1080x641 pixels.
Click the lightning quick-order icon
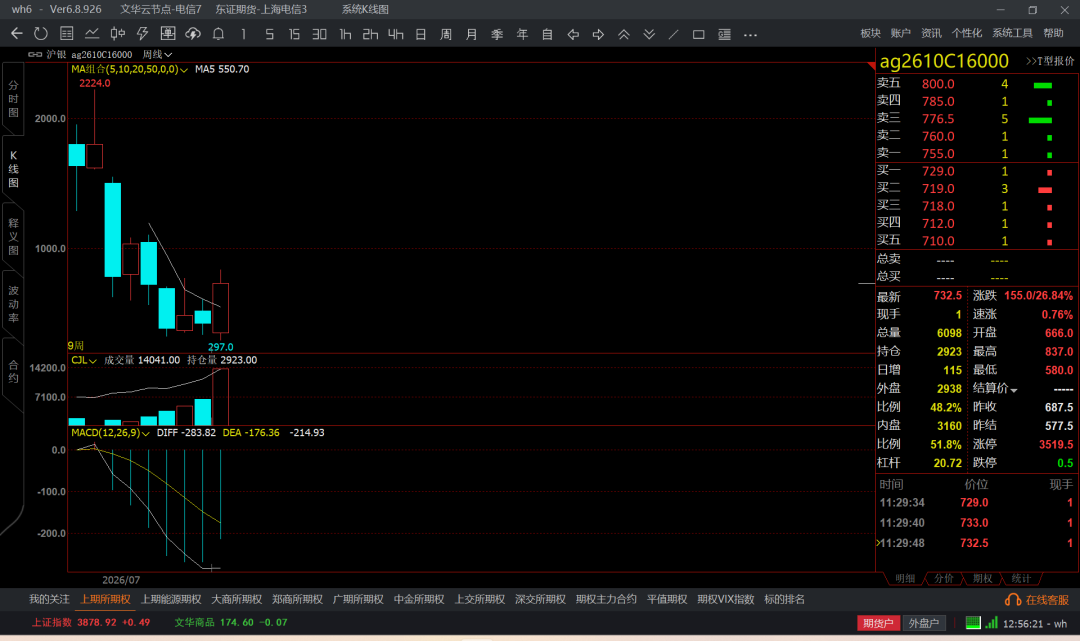click(x=143, y=34)
